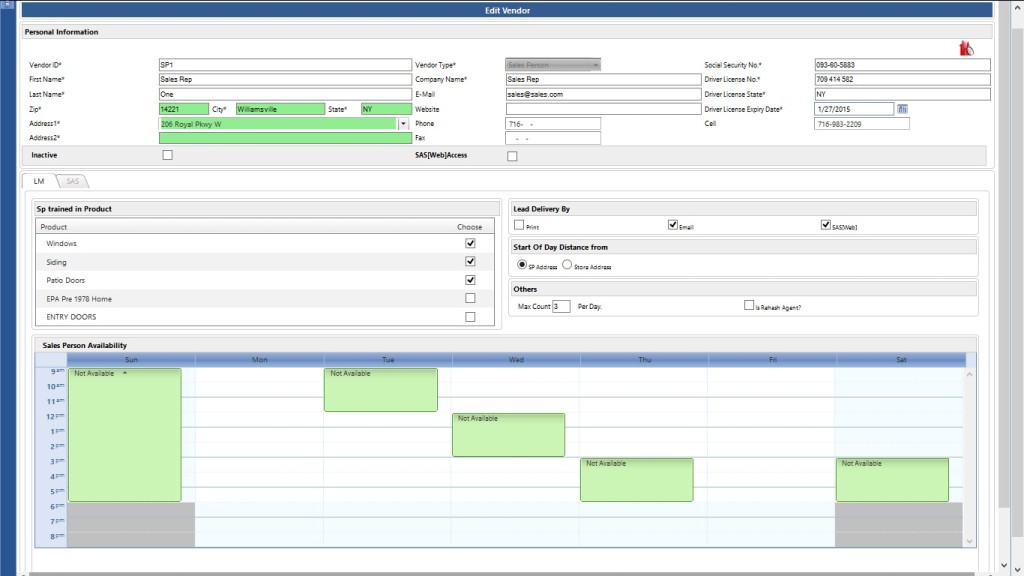Open the Driver License Expiry calendar picker
Viewport: 1024px width, 576px height.
click(902, 109)
